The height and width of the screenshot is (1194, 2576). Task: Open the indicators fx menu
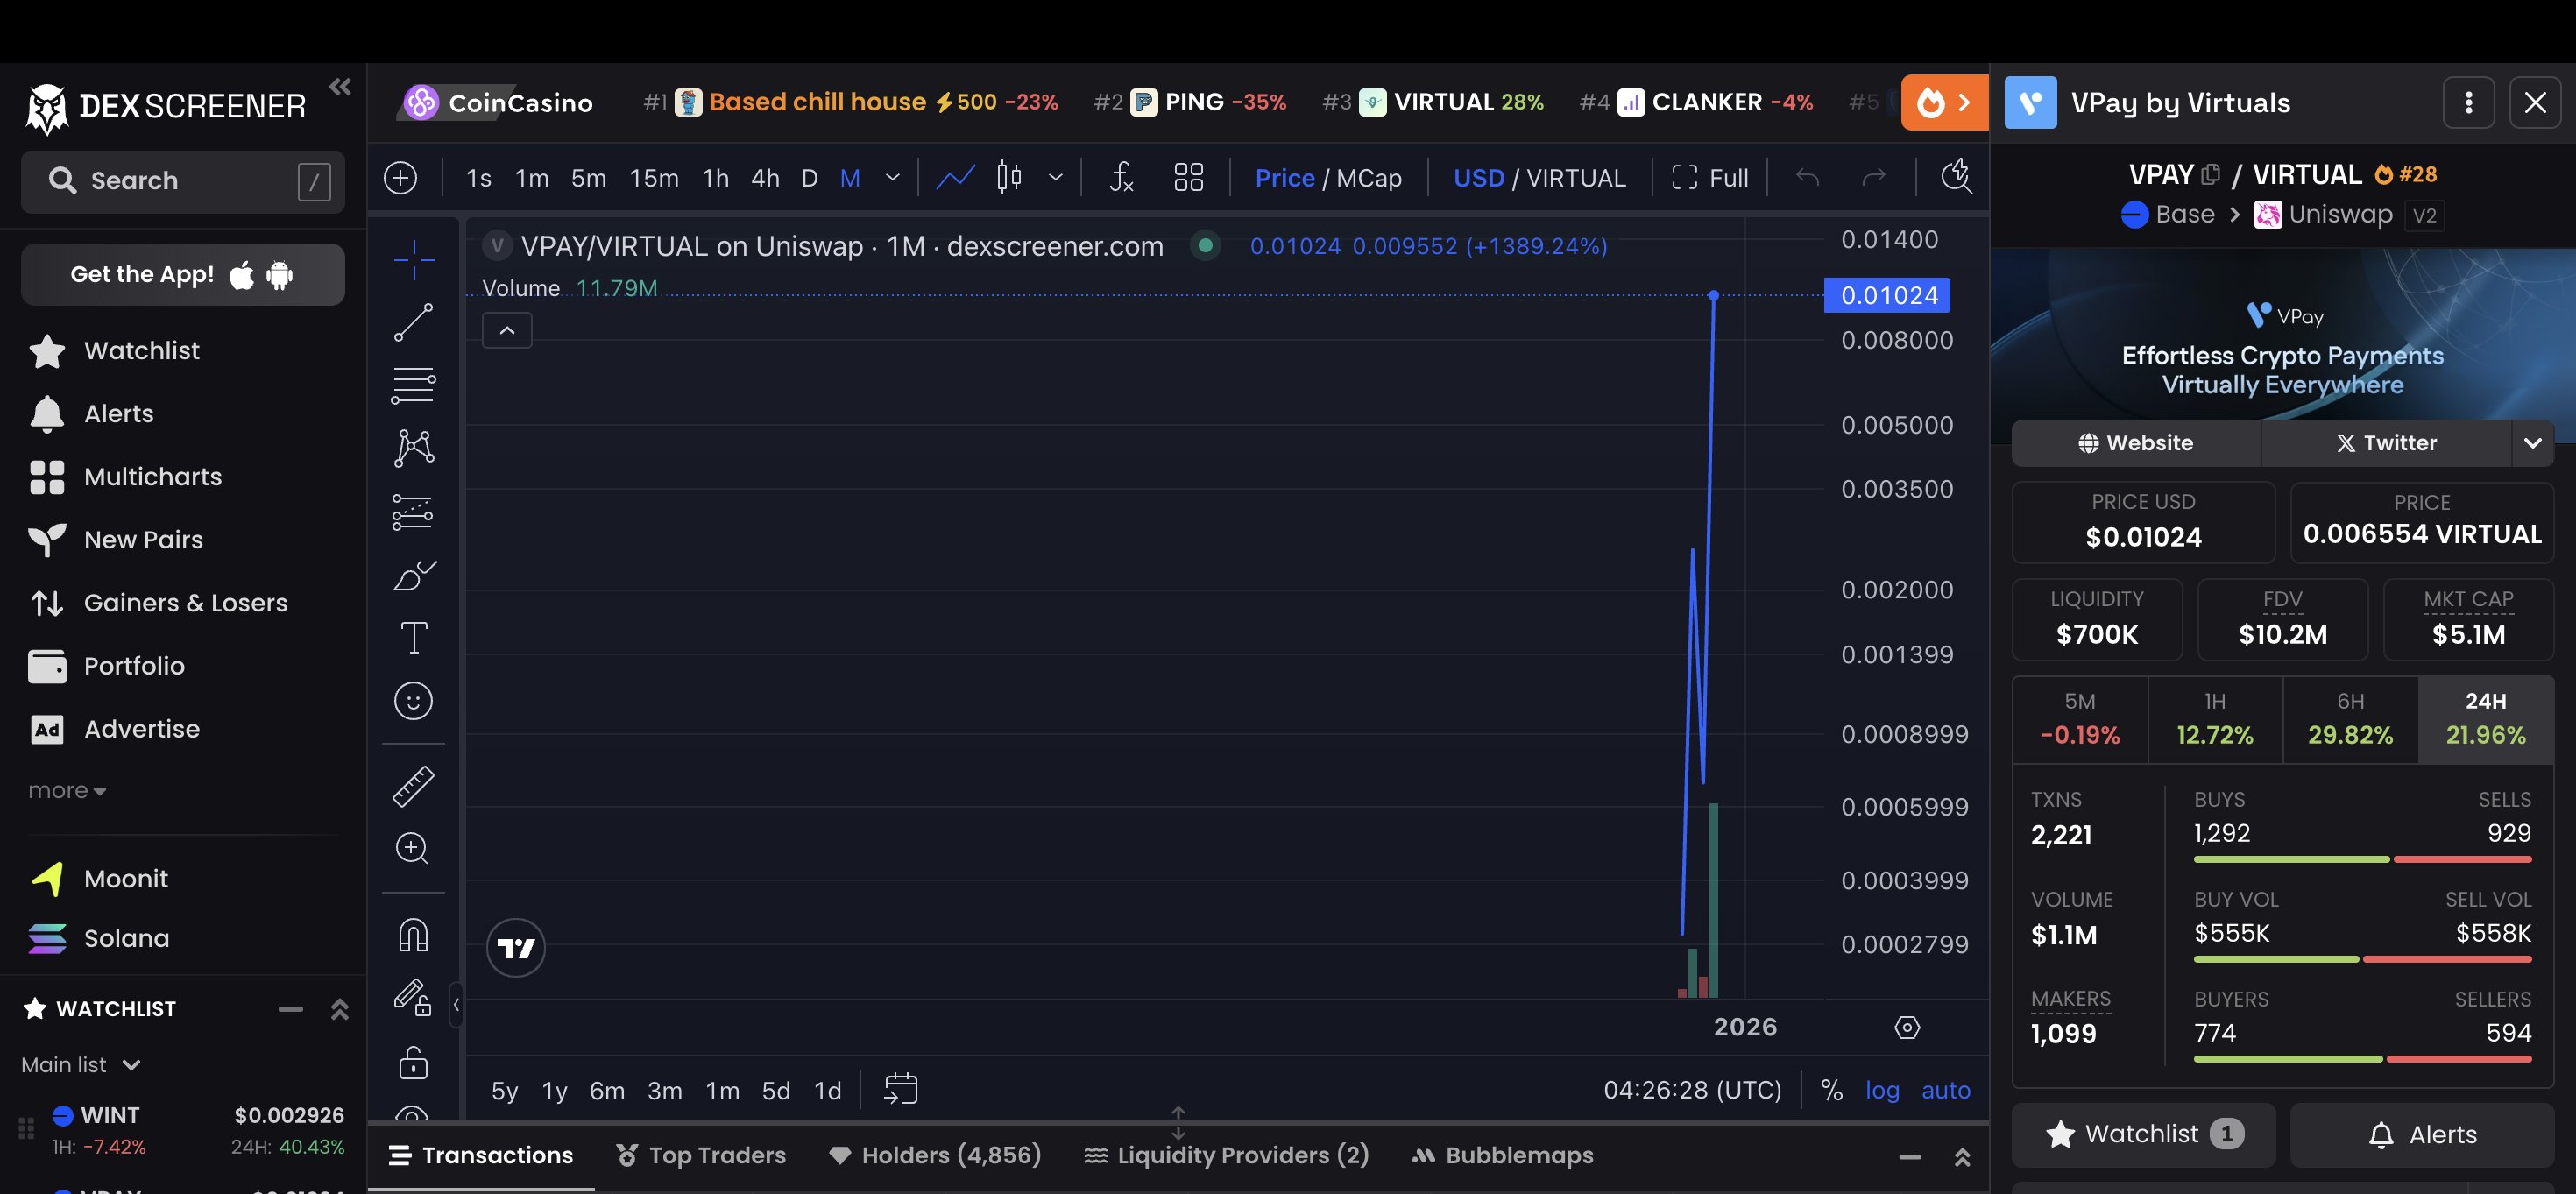[x=1122, y=178]
